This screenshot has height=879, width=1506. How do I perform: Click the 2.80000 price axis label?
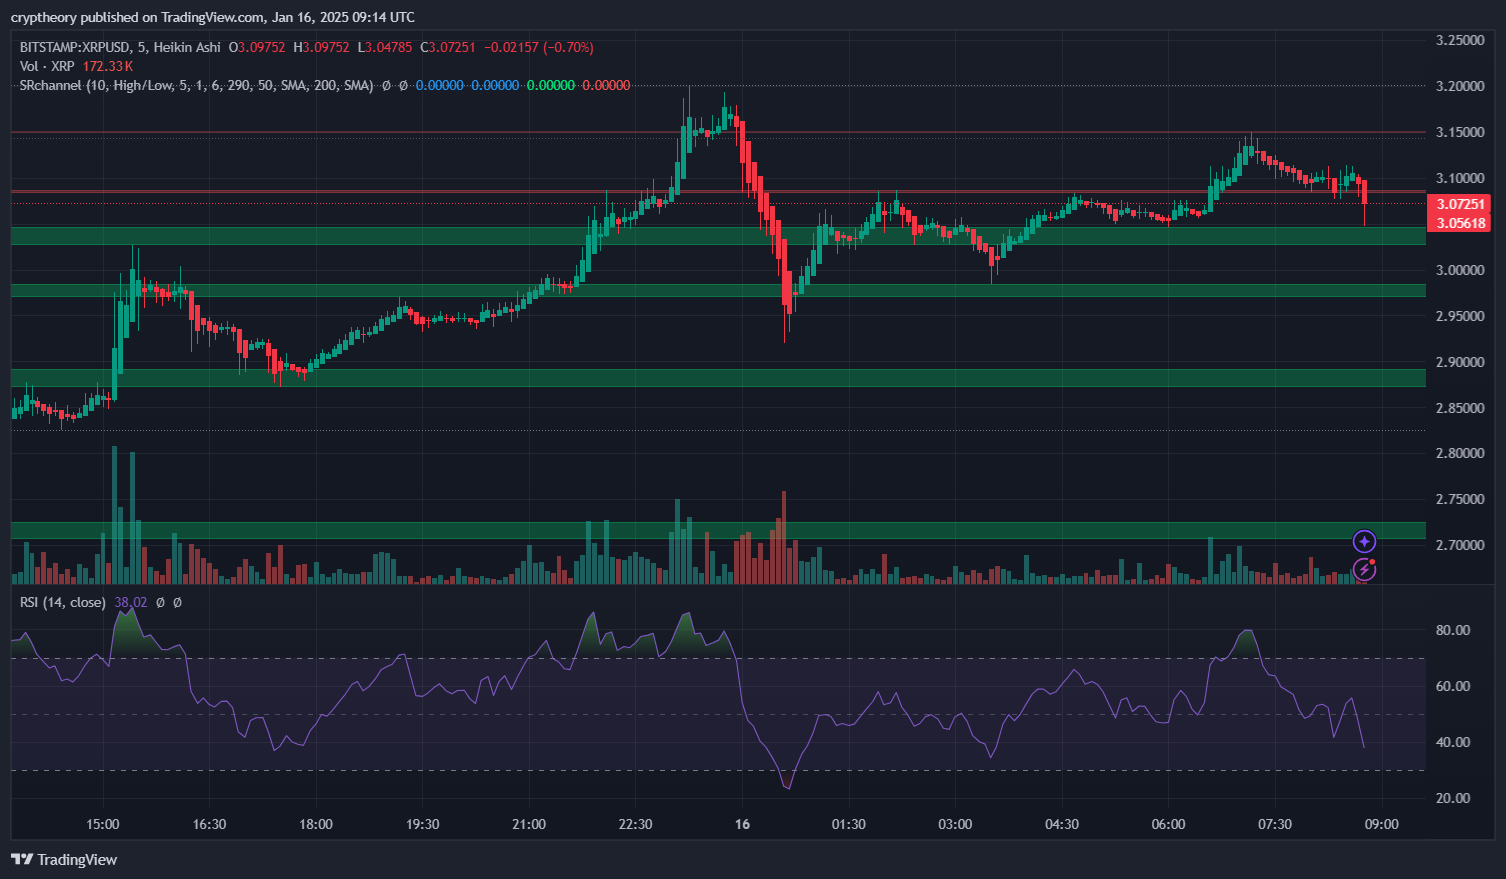pyautogui.click(x=1460, y=453)
